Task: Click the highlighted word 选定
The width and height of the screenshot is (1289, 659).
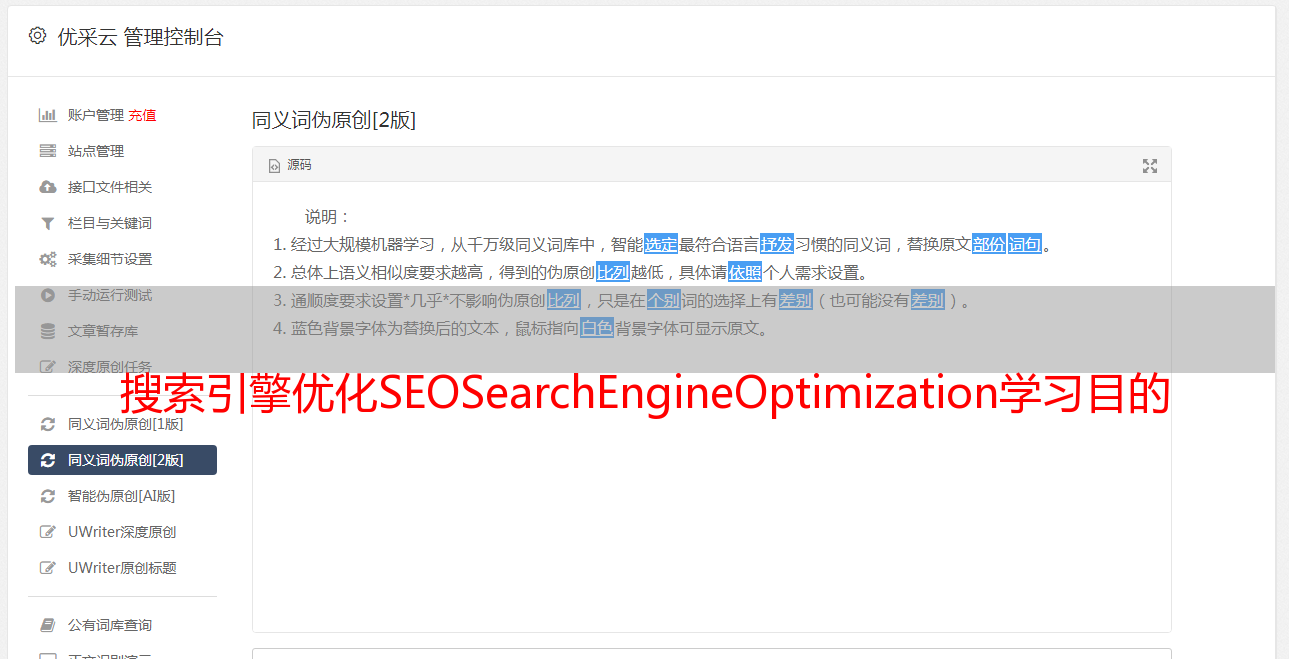Action: tap(661, 244)
